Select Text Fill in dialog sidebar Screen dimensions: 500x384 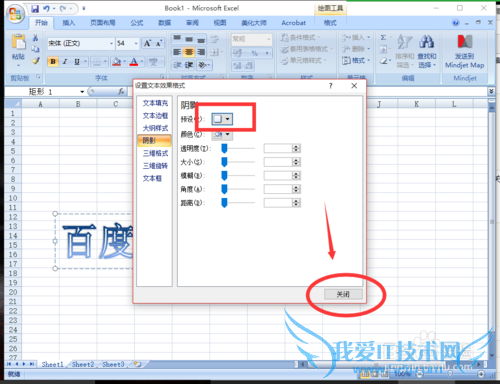[155, 103]
